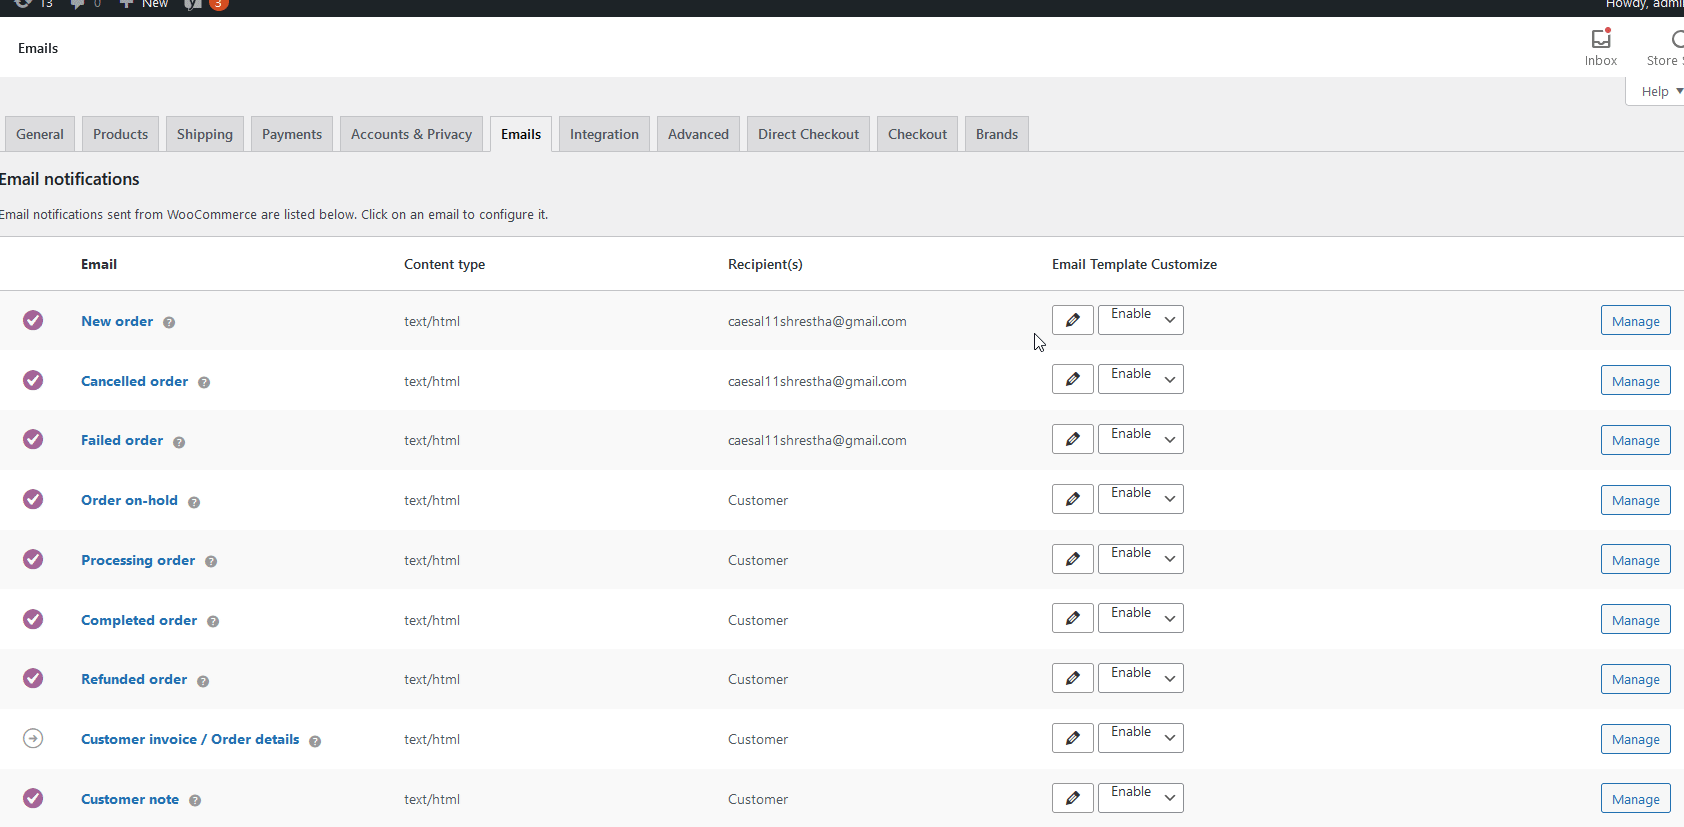
Task: Show the help tip for Refunded order
Action: coord(203,681)
